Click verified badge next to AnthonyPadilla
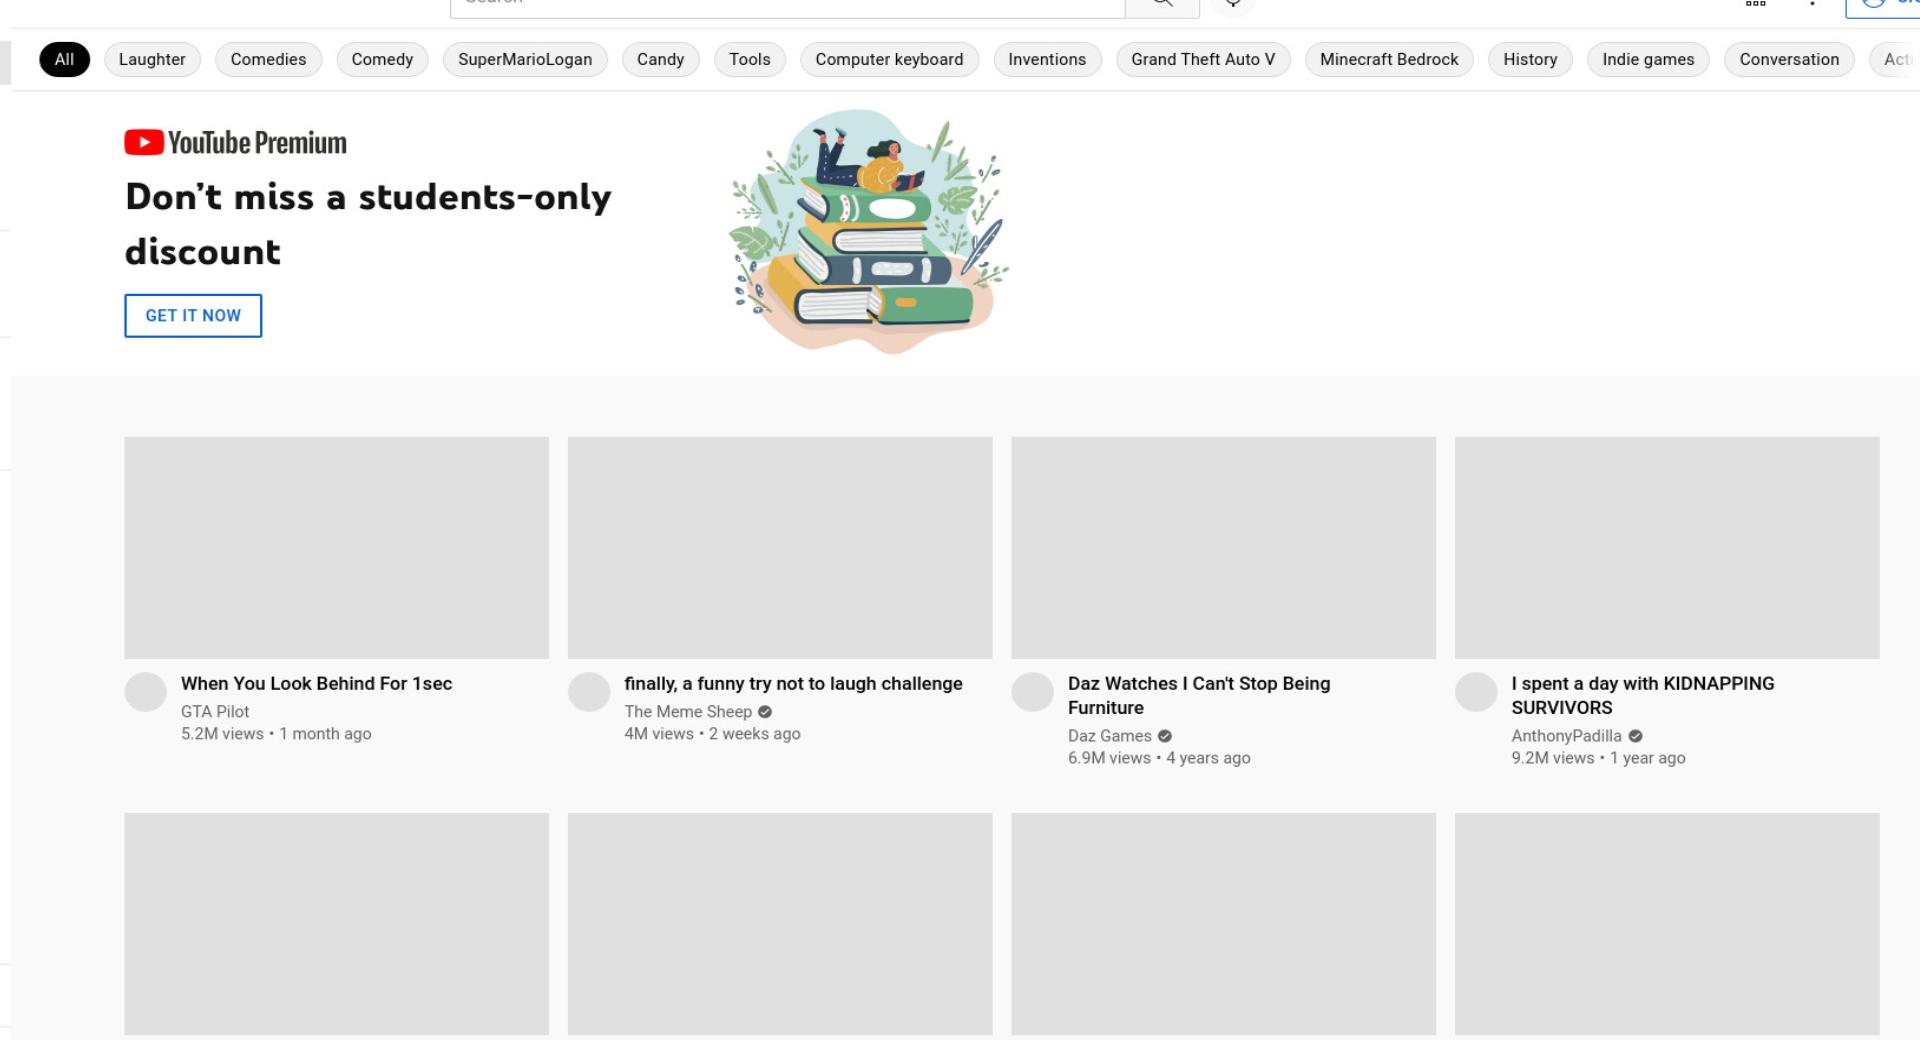1920x1040 pixels. coord(1636,736)
